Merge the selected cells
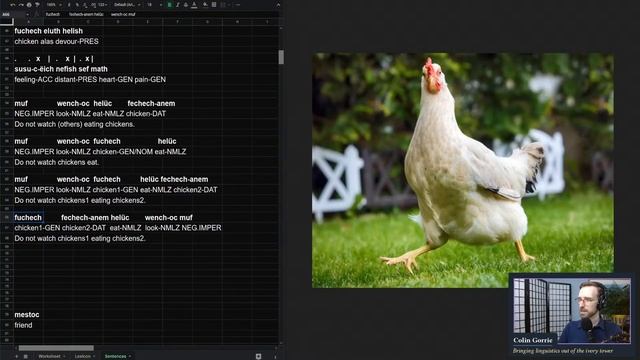 pos(223,5)
